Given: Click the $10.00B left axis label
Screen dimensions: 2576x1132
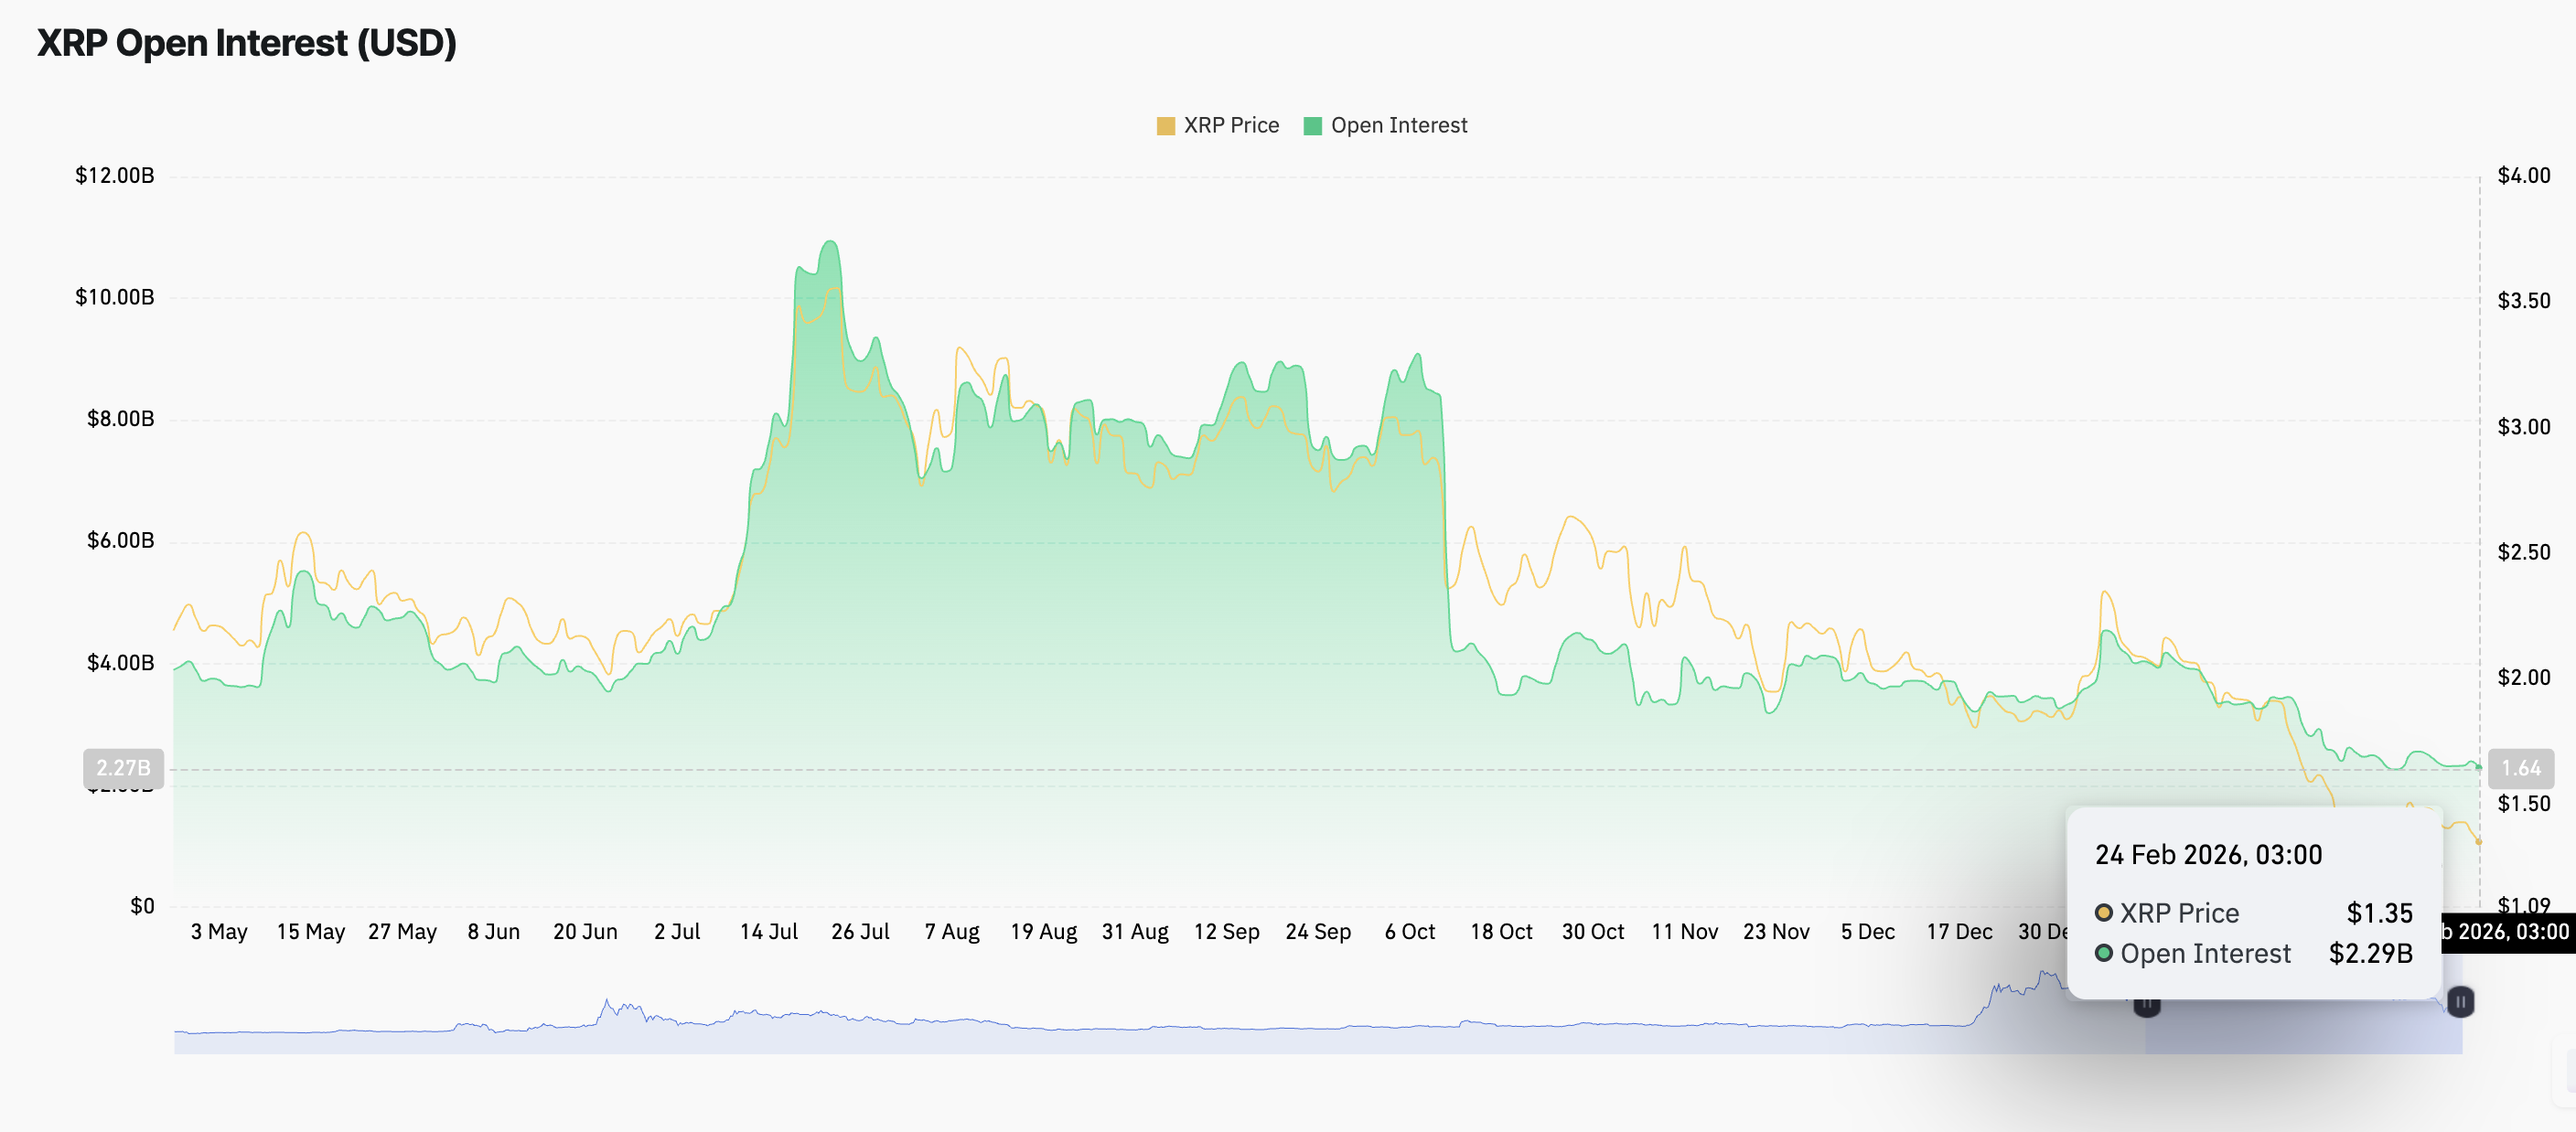Looking at the screenshot, I should [x=114, y=297].
